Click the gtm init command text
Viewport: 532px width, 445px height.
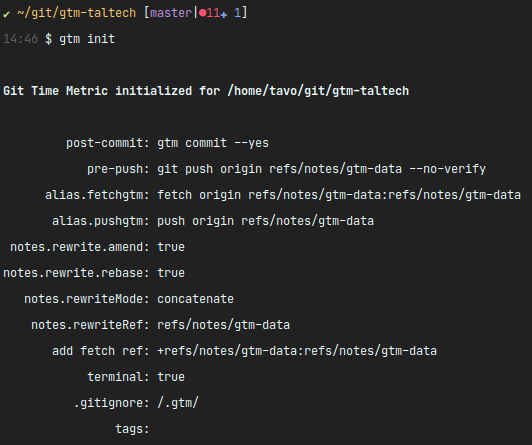(87, 39)
